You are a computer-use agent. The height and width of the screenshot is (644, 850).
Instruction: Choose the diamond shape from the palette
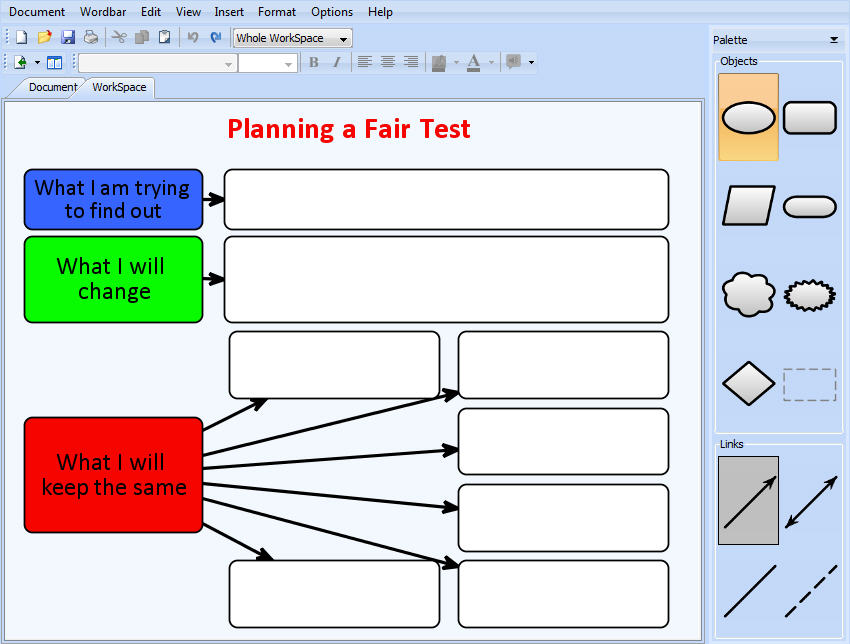pos(748,384)
